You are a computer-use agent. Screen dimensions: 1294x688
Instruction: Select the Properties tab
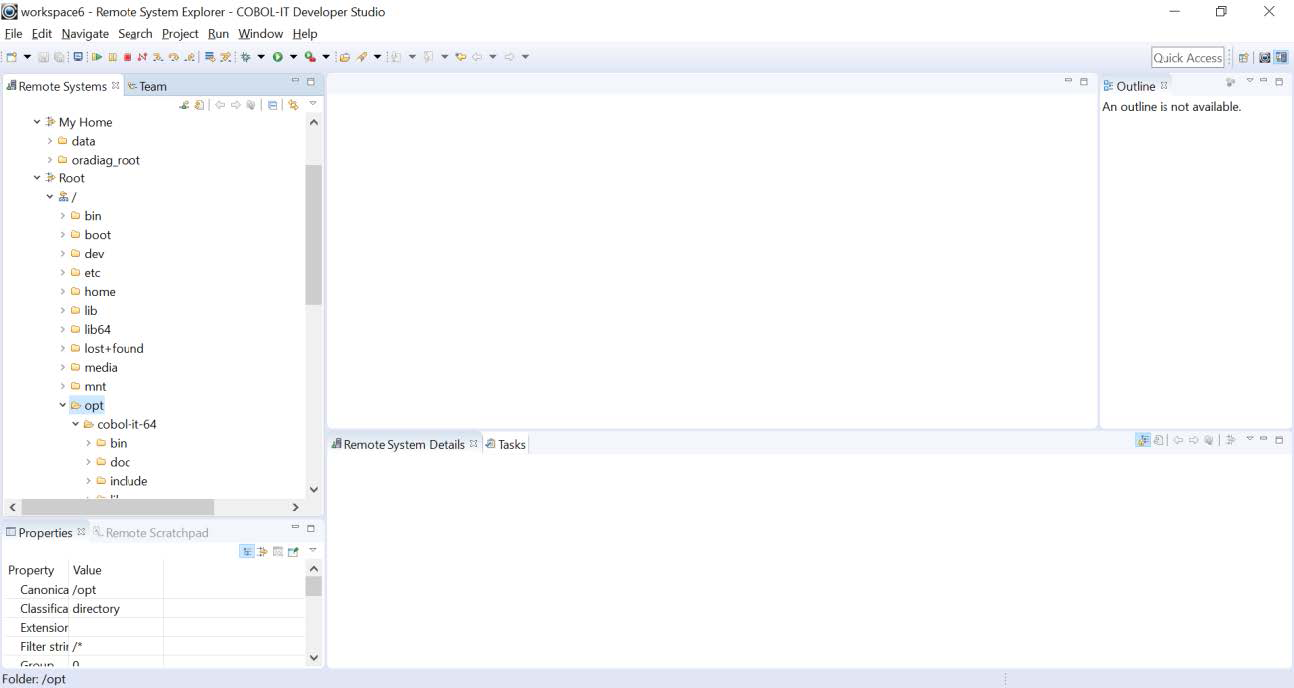(x=45, y=532)
